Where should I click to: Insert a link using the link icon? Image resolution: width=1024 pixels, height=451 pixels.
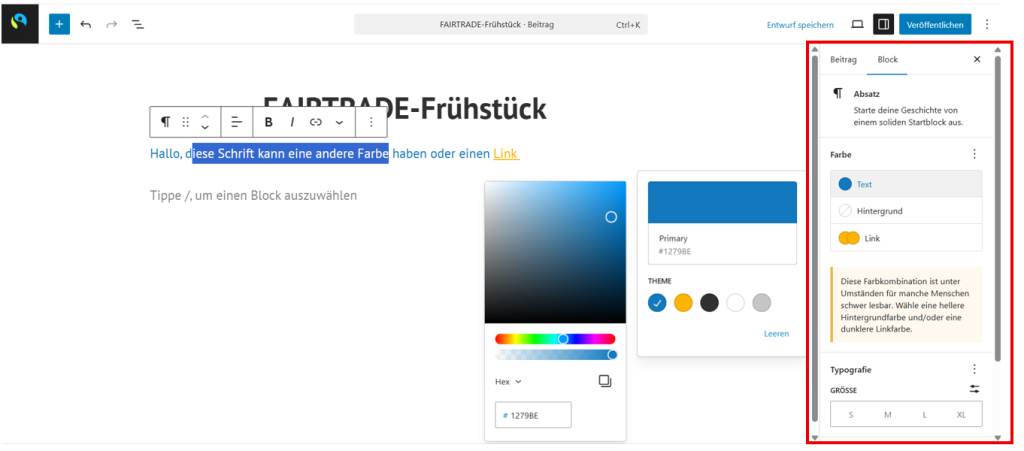point(316,122)
